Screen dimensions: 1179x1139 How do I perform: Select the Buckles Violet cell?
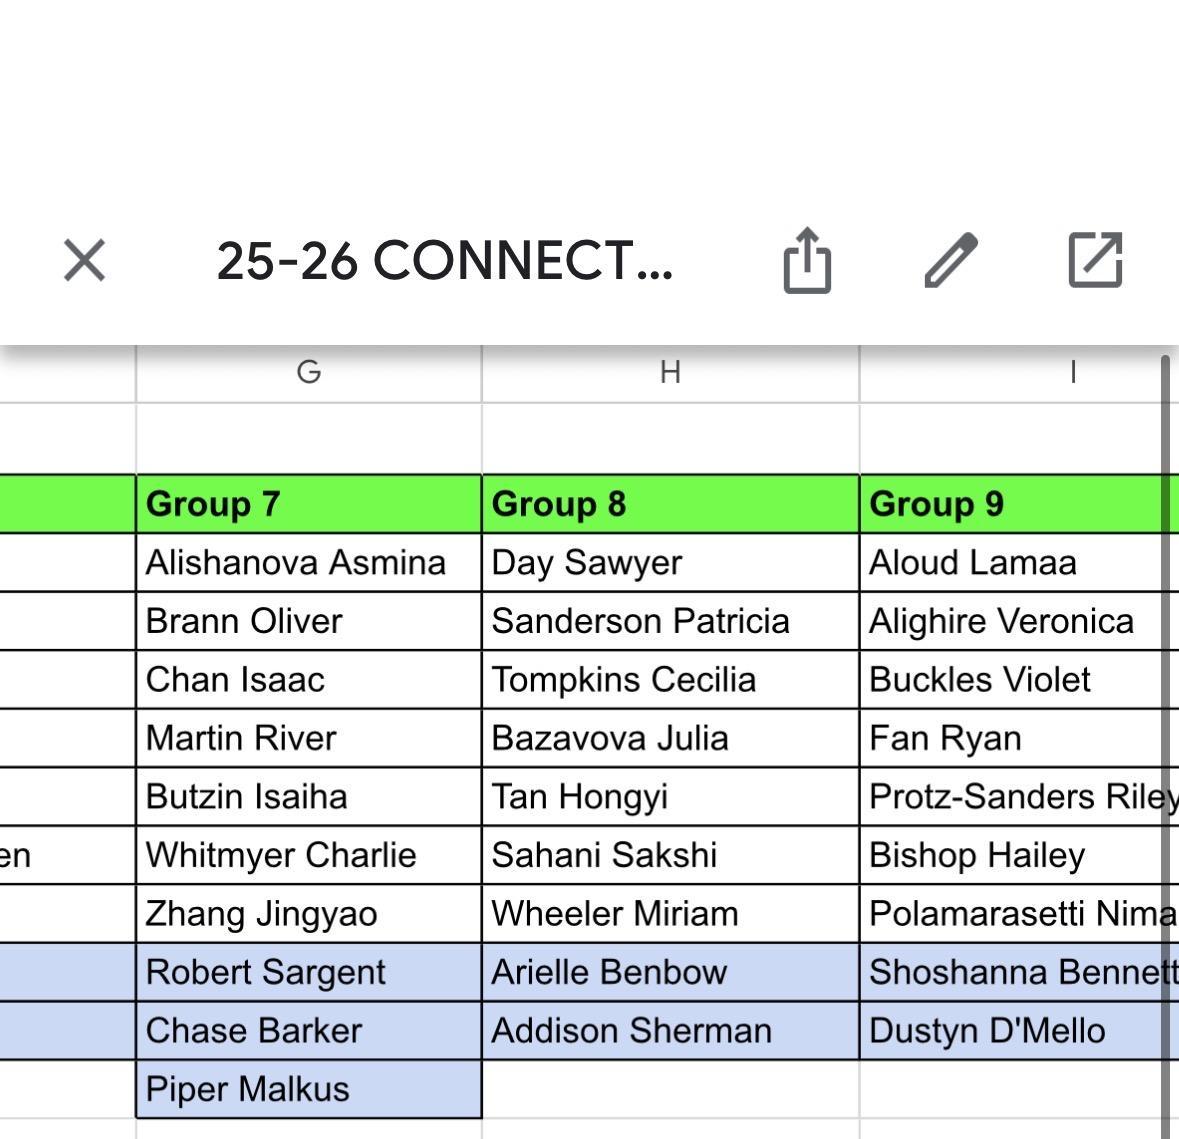(x=1010, y=680)
